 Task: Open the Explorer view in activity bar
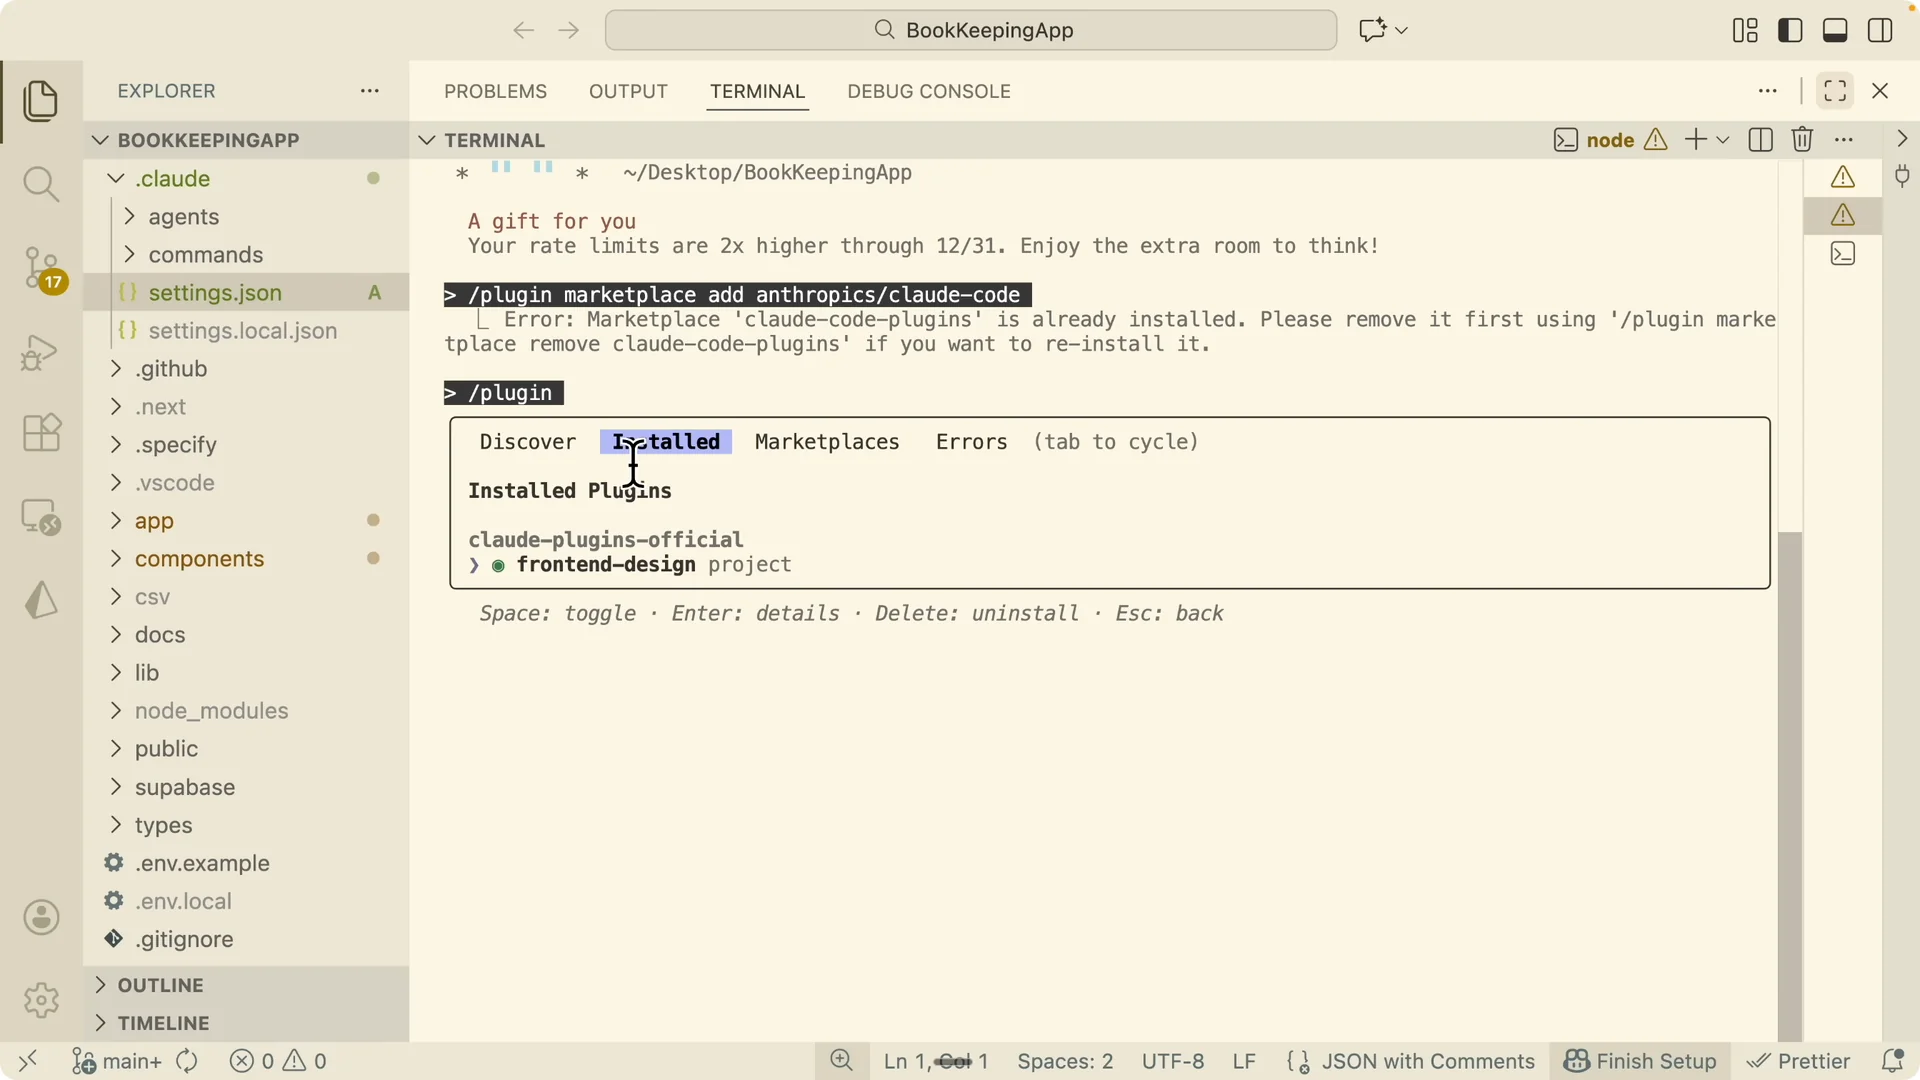click(x=41, y=101)
